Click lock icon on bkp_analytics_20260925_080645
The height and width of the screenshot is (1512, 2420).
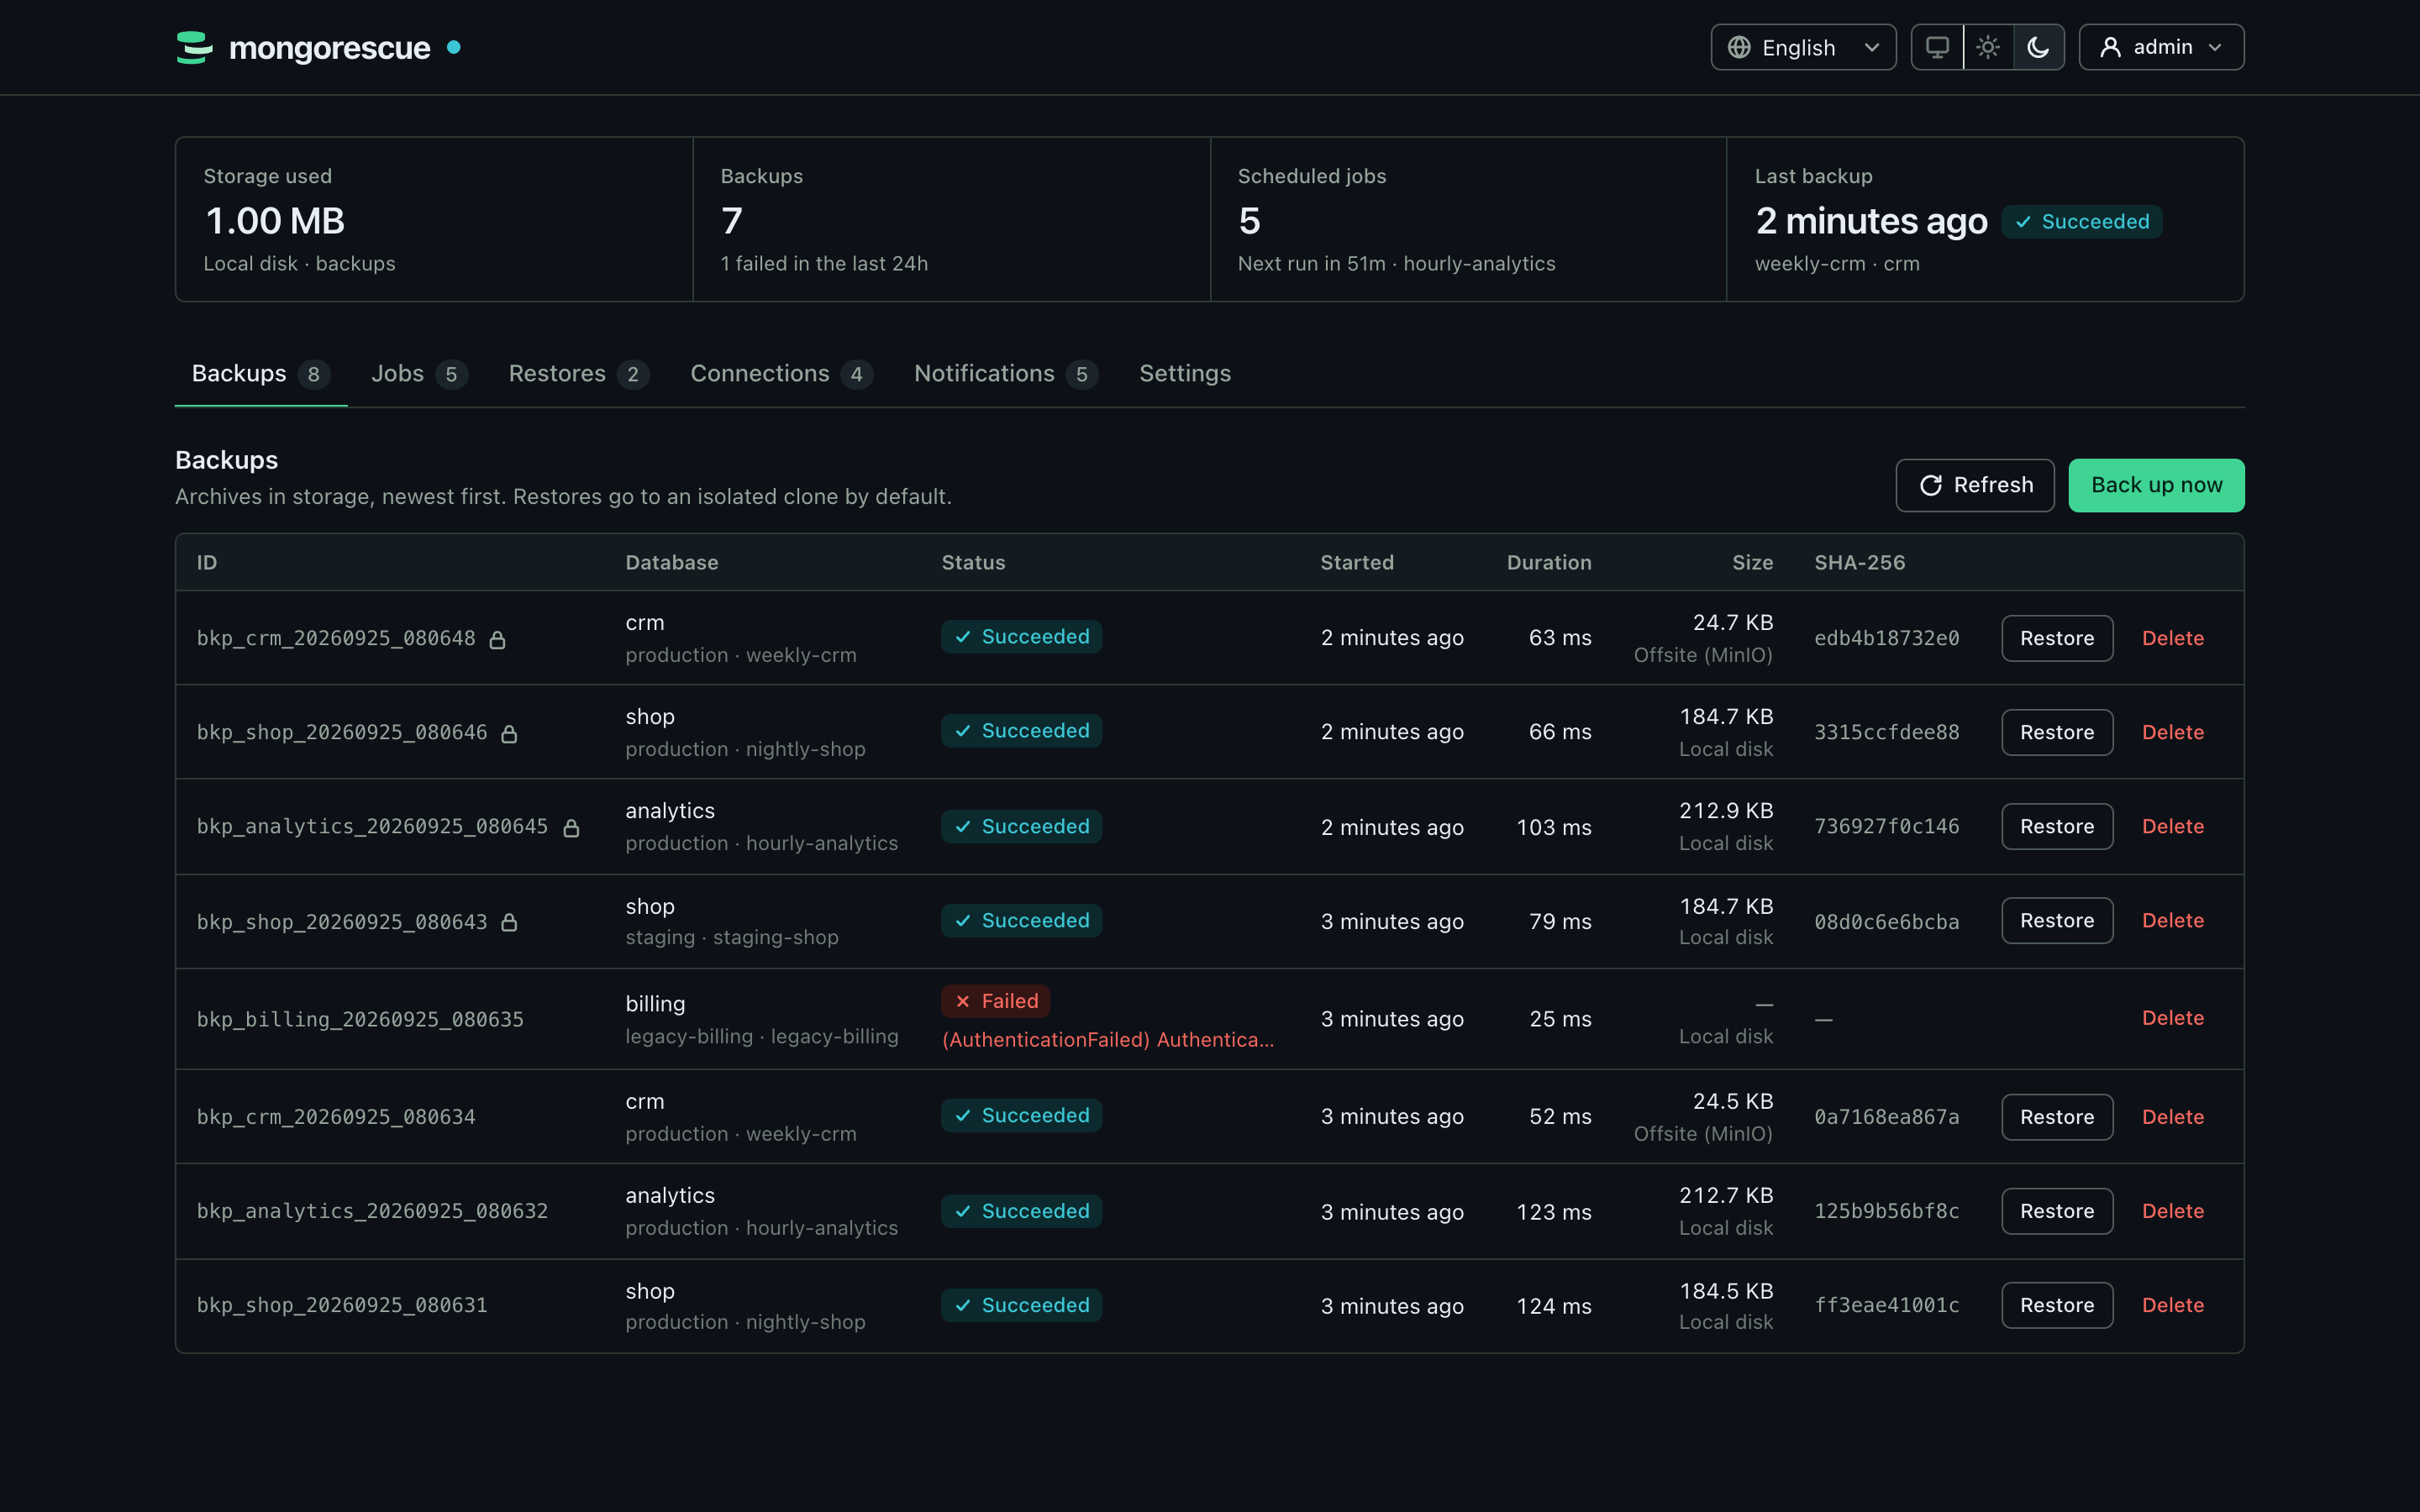[571, 828]
